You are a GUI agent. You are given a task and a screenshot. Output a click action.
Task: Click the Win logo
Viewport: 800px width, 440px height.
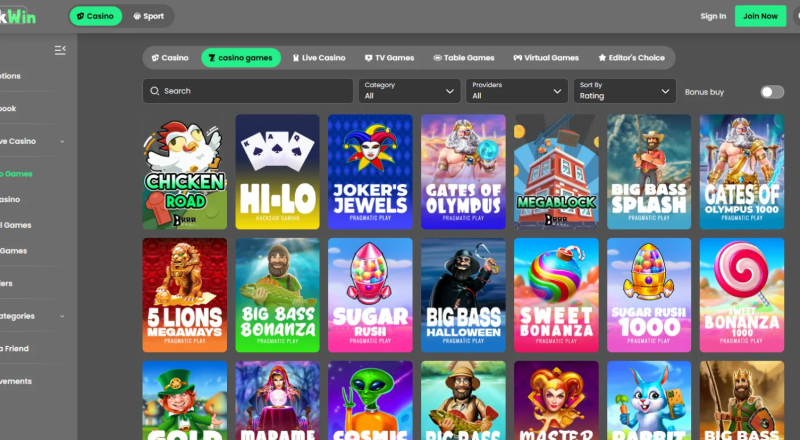click(x=18, y=16)
